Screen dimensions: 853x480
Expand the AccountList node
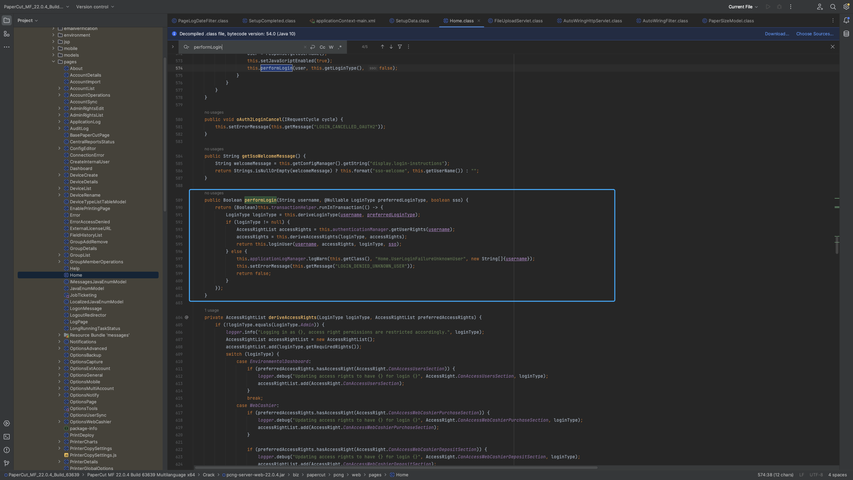59,88
